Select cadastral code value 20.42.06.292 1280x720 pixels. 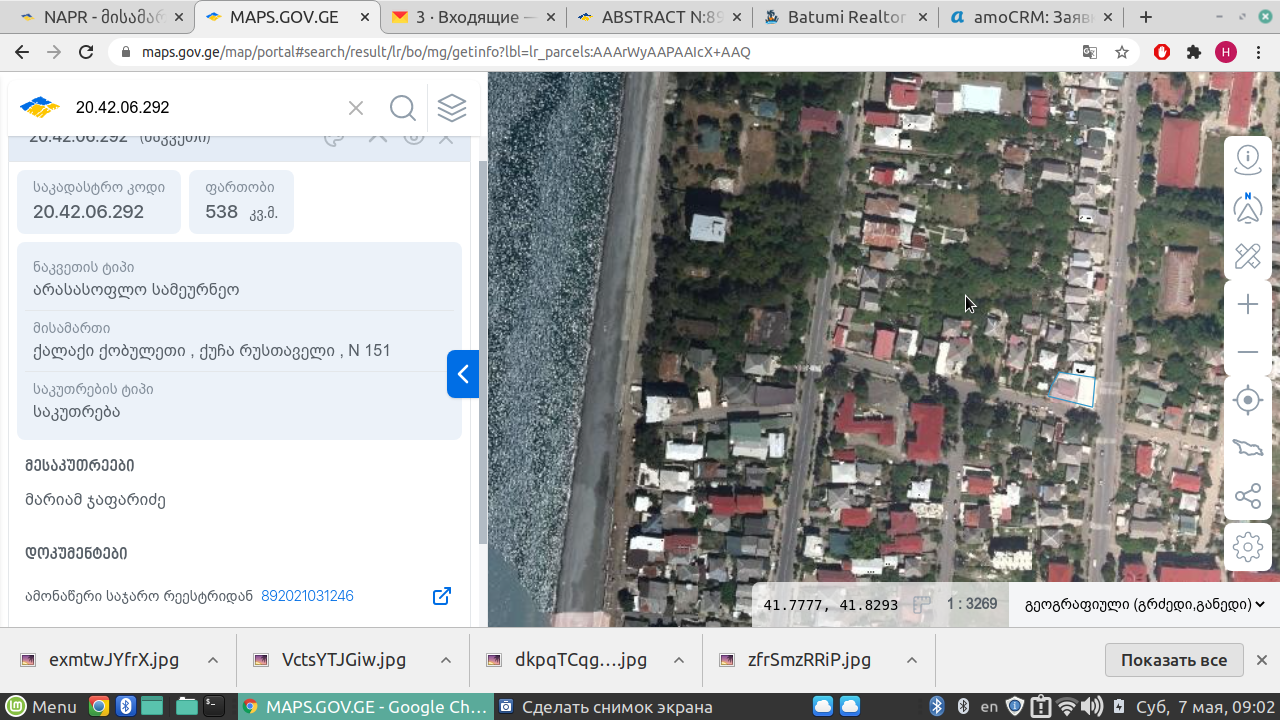[x=88, y=212]
